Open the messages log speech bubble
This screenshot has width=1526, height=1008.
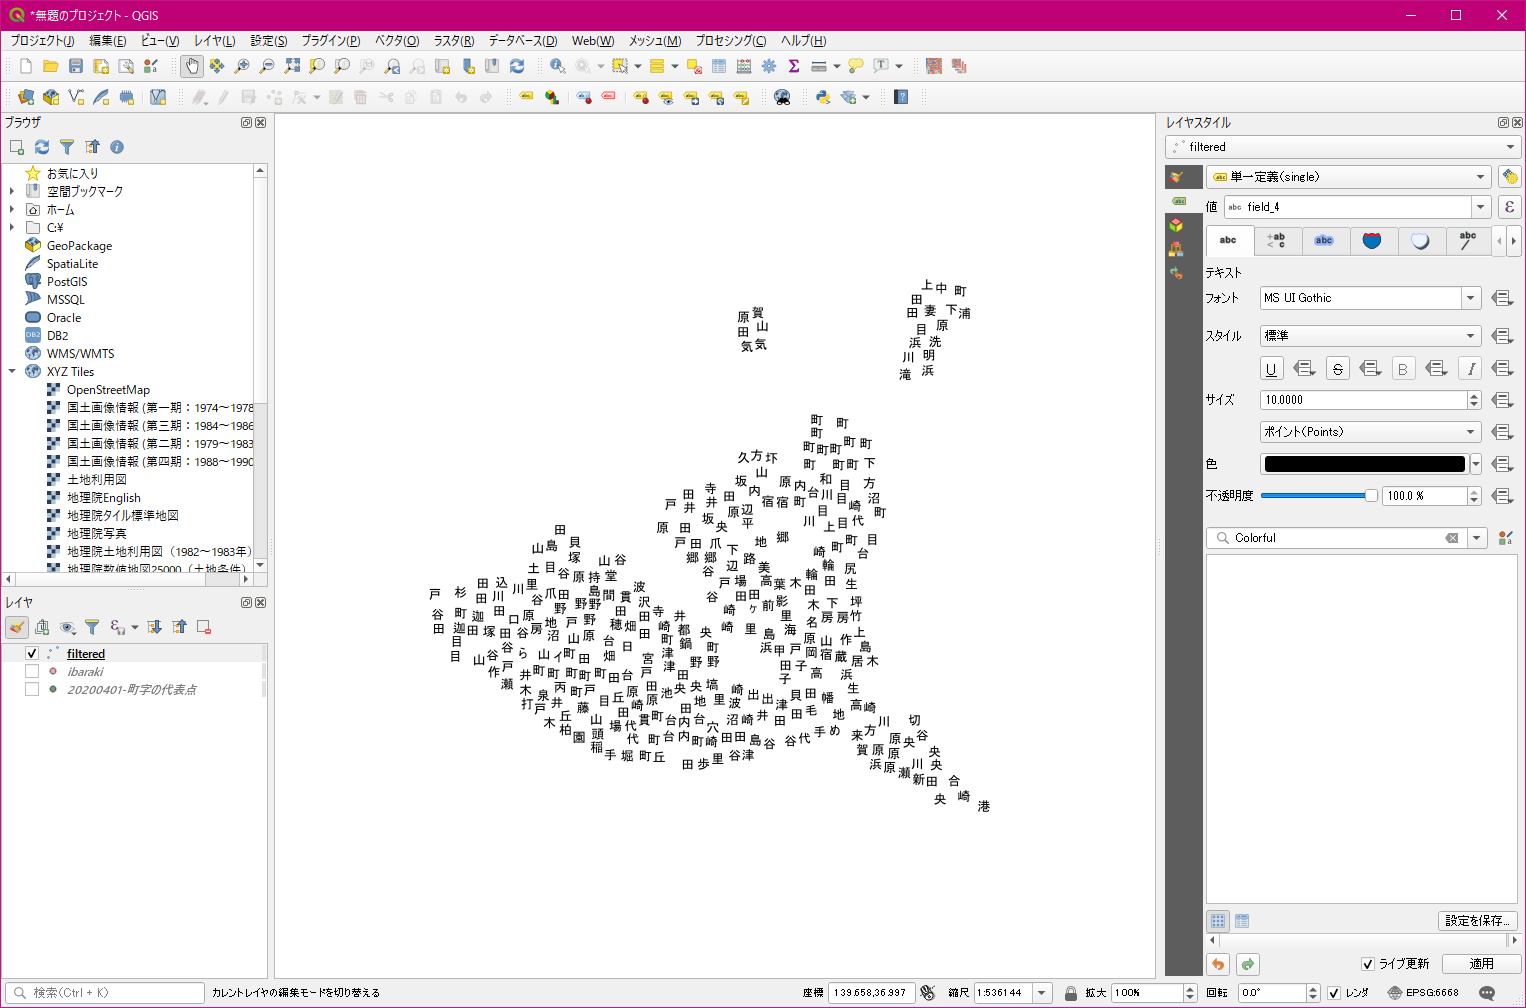click(x=1487, y=993)
